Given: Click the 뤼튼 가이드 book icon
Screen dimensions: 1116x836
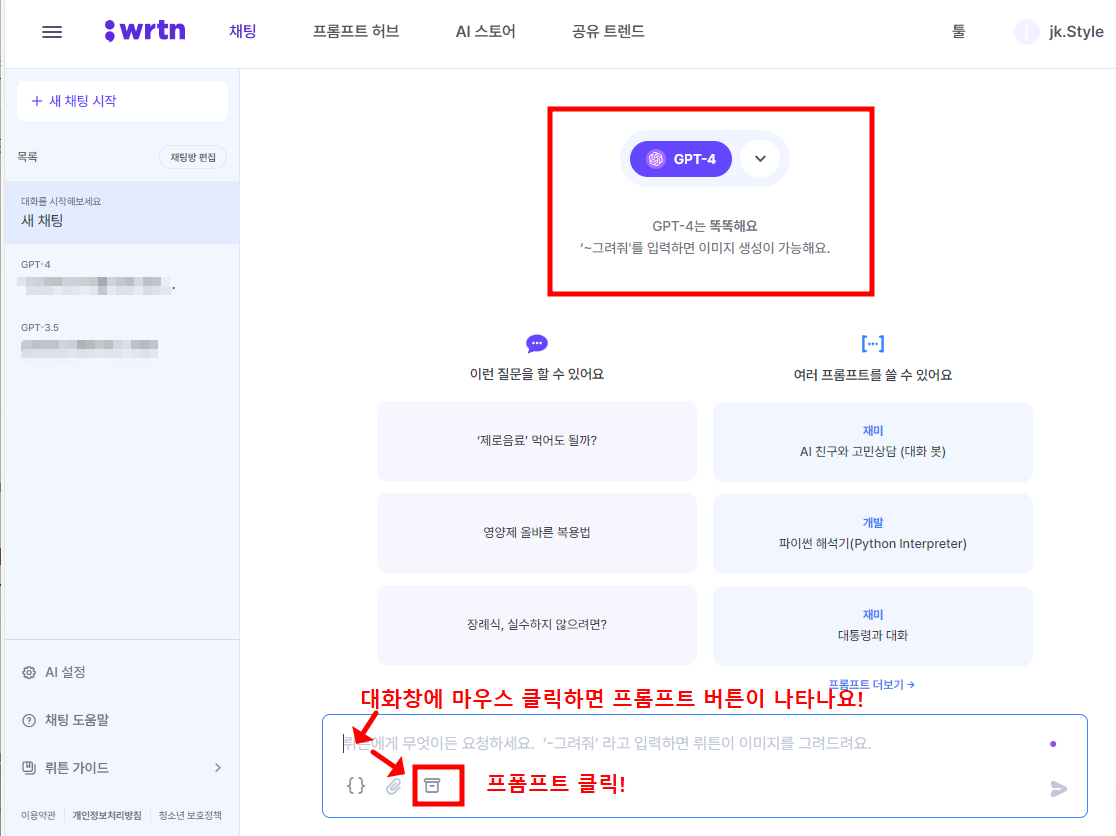Looking at the screenshot, I should (x=29, y=768).
